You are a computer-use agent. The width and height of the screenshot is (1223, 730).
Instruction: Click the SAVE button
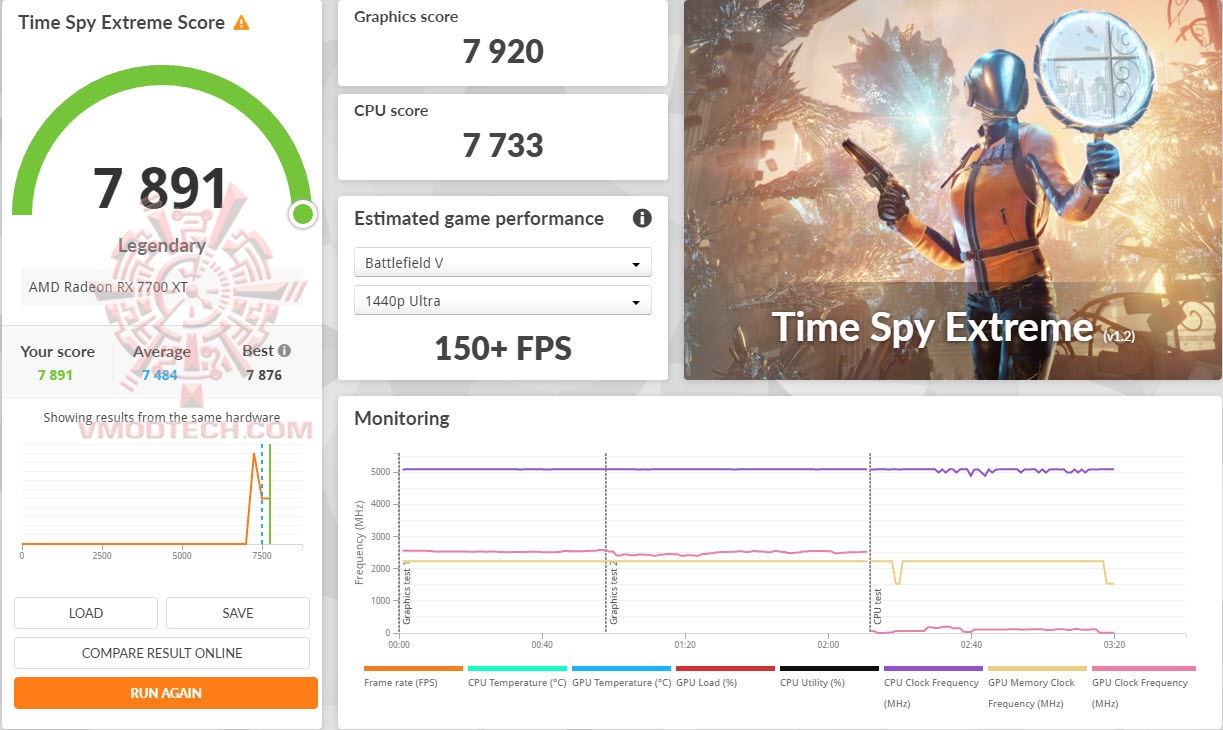(238, 613)
